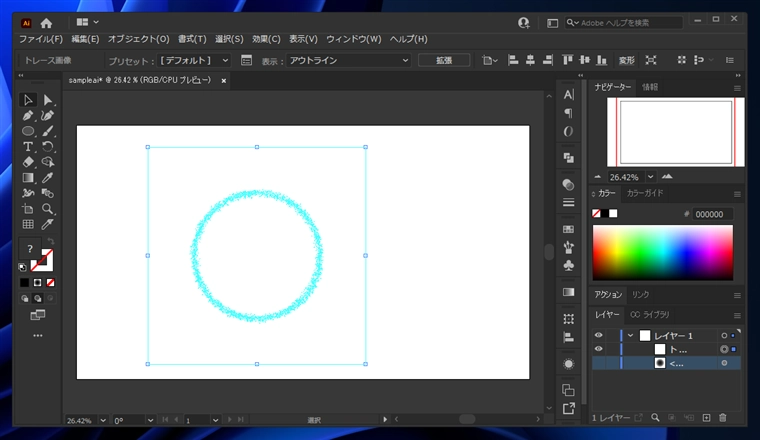
Task: Open the プリセット dropdown
Action: (194, 61)
